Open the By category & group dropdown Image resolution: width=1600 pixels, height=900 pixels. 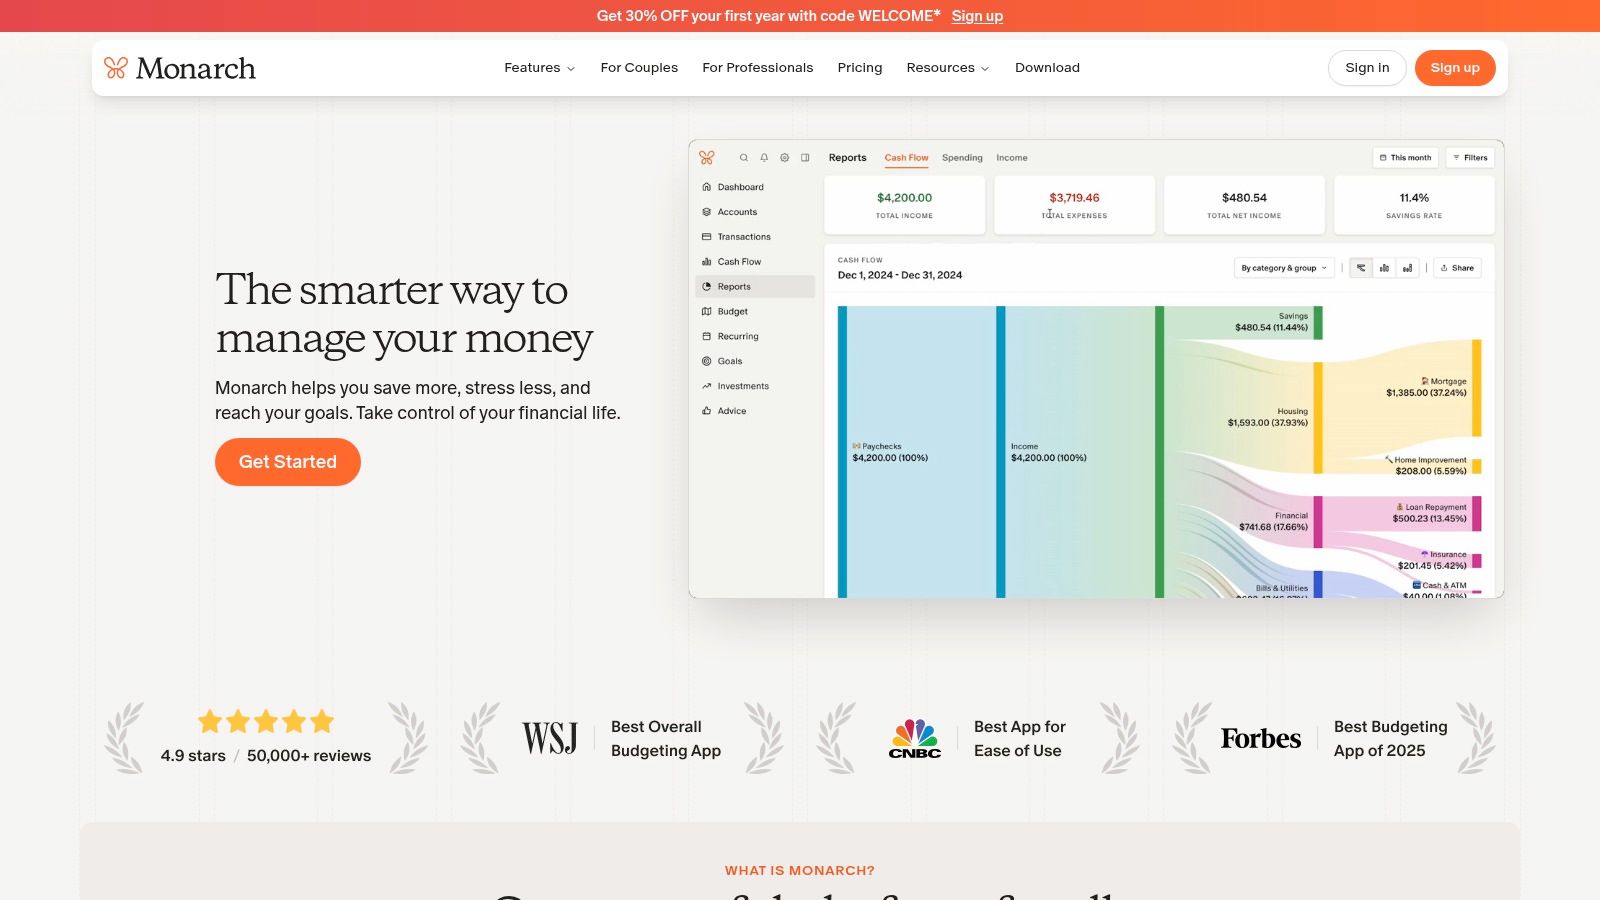tap(1284, 268)
